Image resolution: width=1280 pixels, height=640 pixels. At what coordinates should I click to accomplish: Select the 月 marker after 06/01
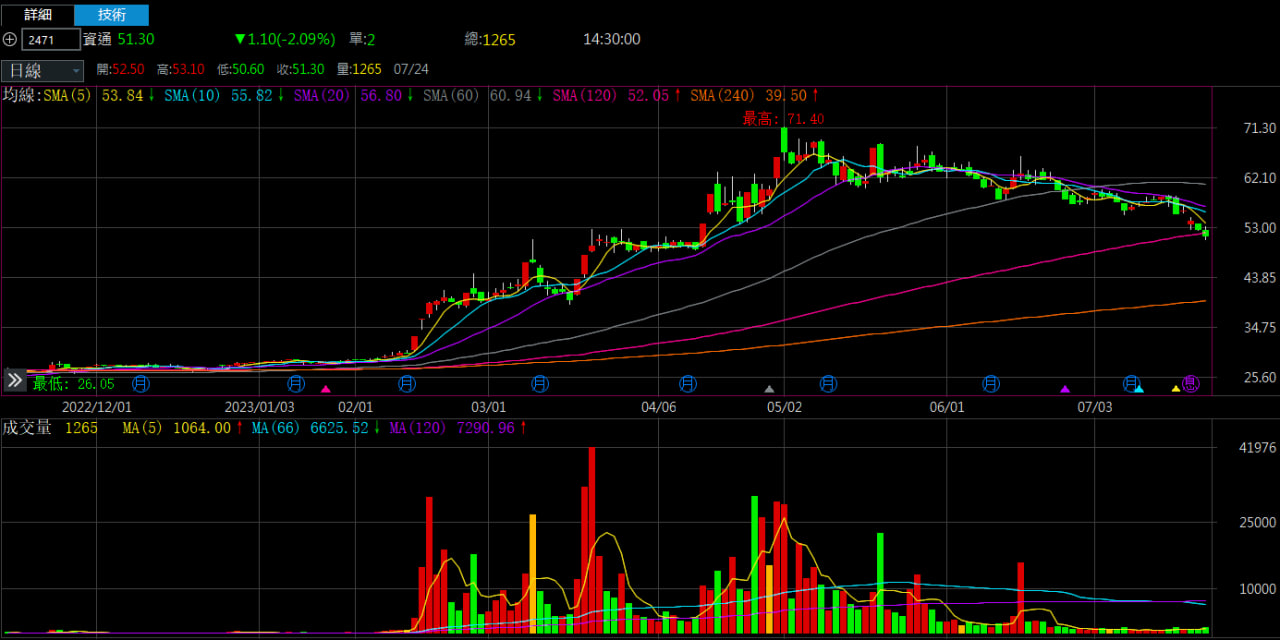991,383
